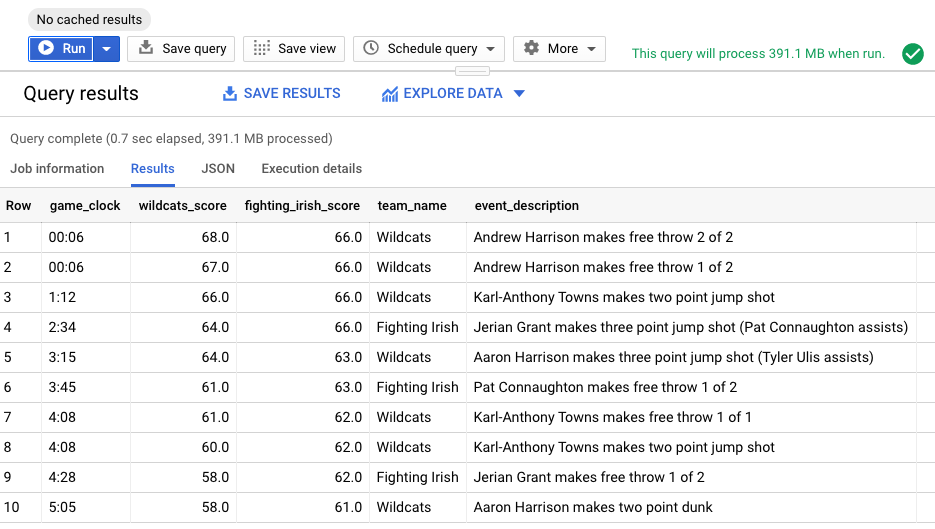
Task: Click the green query validation checkmark icon
Action: tap(912, 54)
